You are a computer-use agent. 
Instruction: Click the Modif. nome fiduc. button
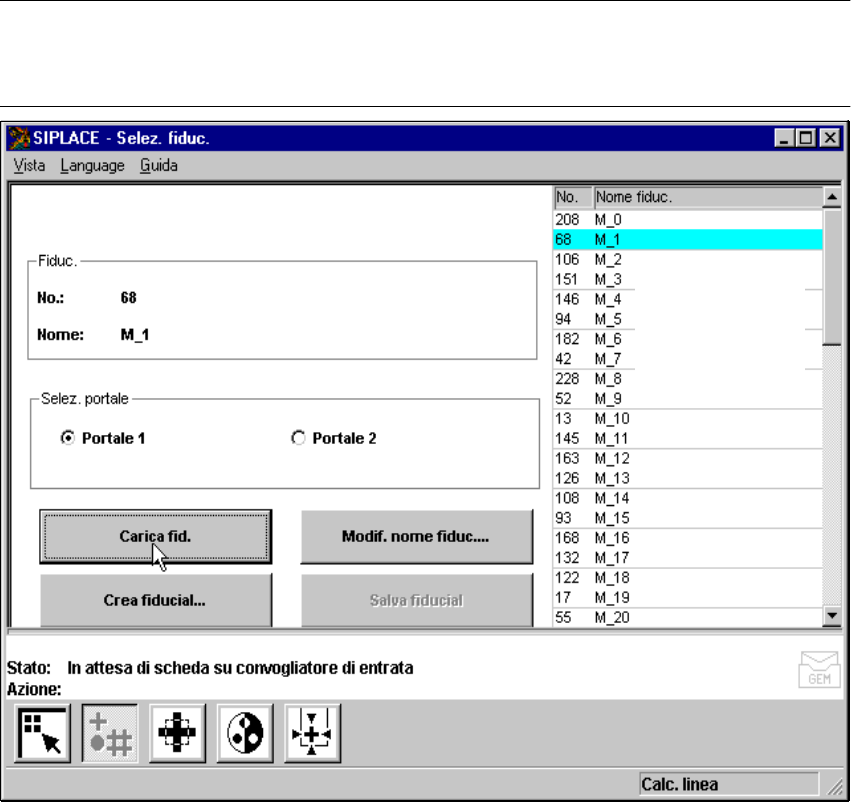click(416, 537)
